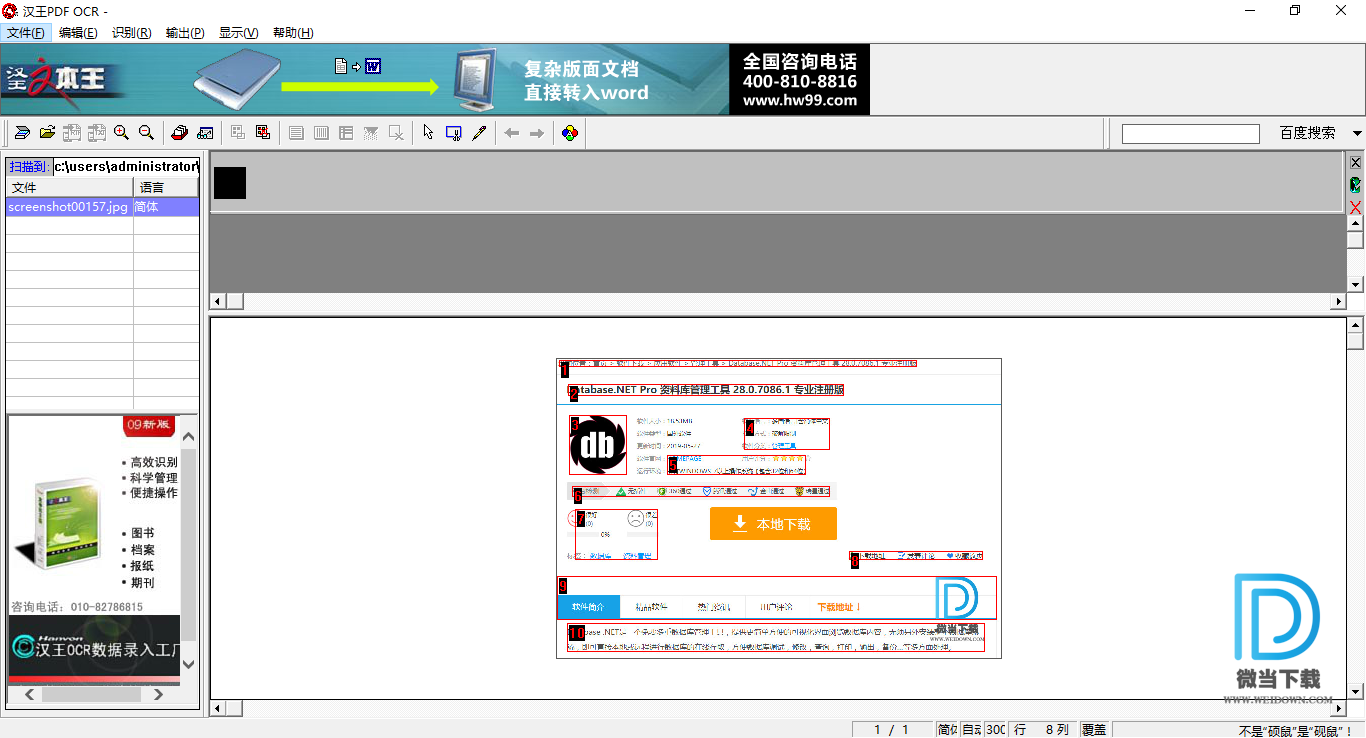This screenshot has width=1366, height=738.
Task: Click the red scanner tray icon
Action: point(179,132)
